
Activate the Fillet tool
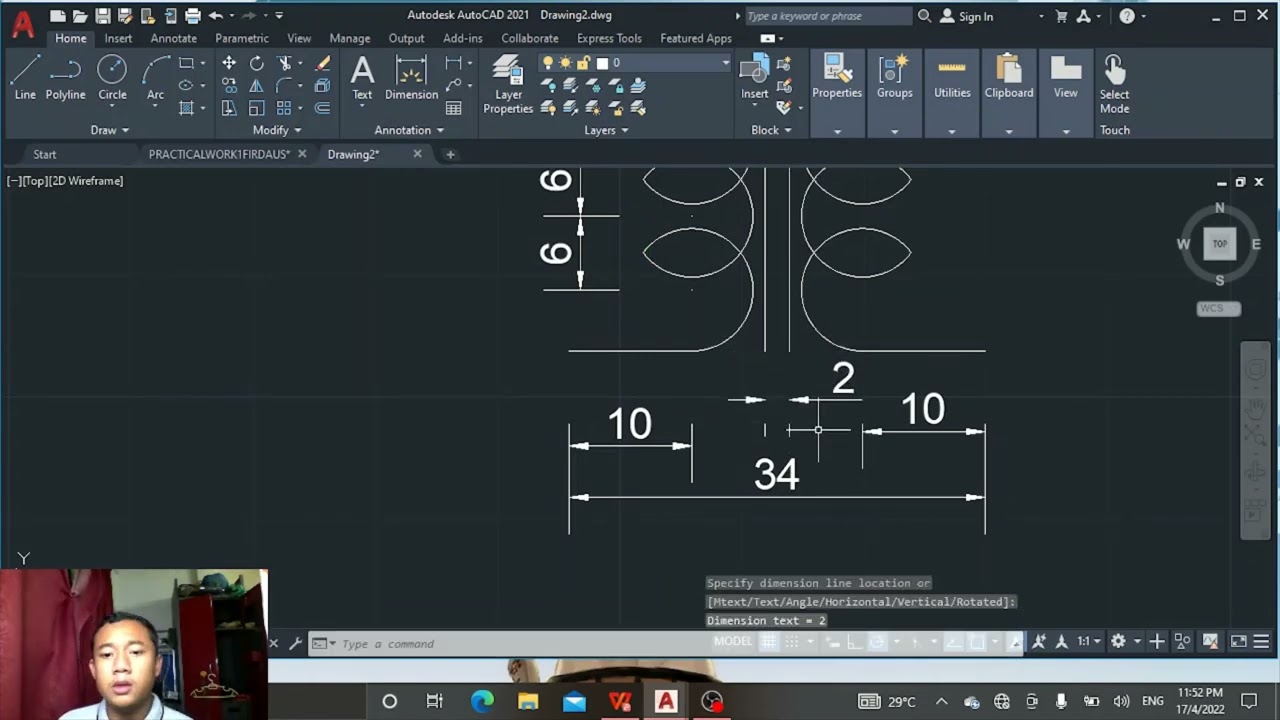click(x=285, y=86)
